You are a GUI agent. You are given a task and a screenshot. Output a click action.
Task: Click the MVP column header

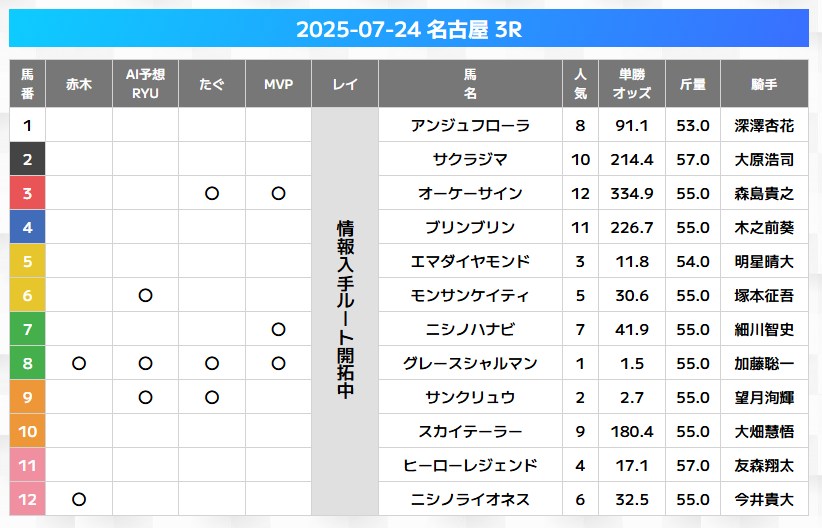pos(278,84)
